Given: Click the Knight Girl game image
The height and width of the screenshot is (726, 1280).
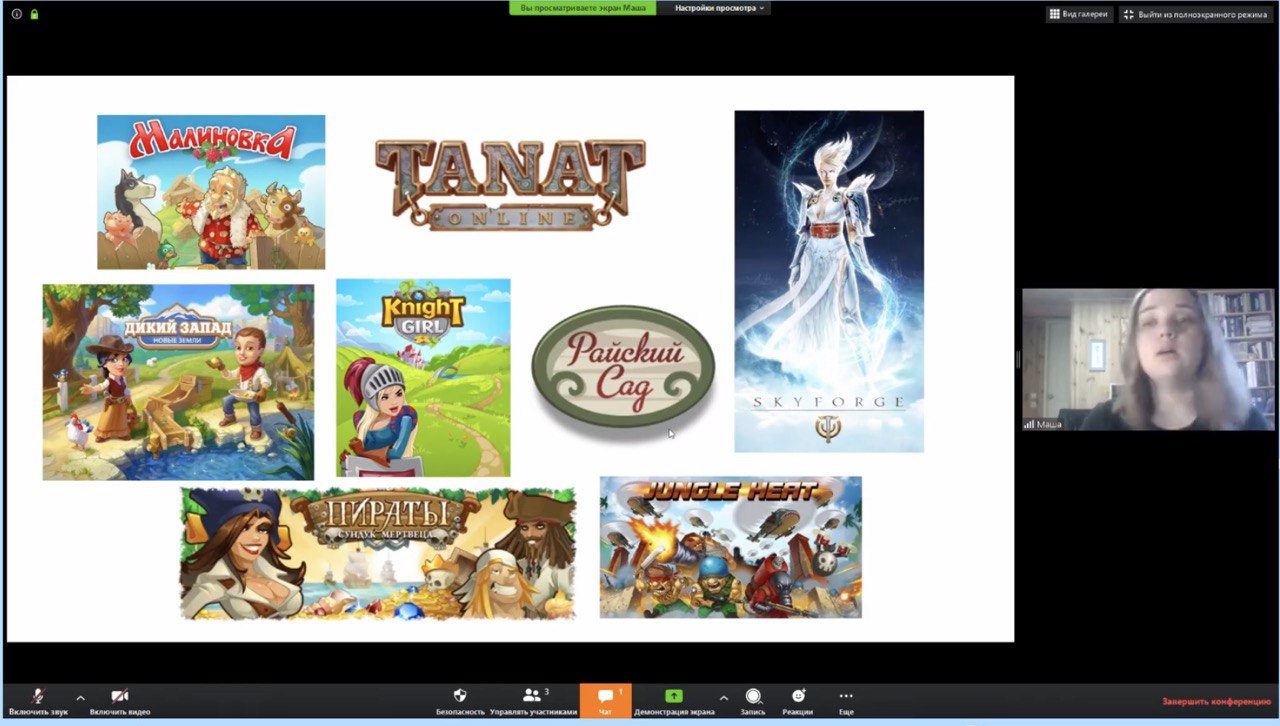Looking at the screenshot, I should click(423, 377).
